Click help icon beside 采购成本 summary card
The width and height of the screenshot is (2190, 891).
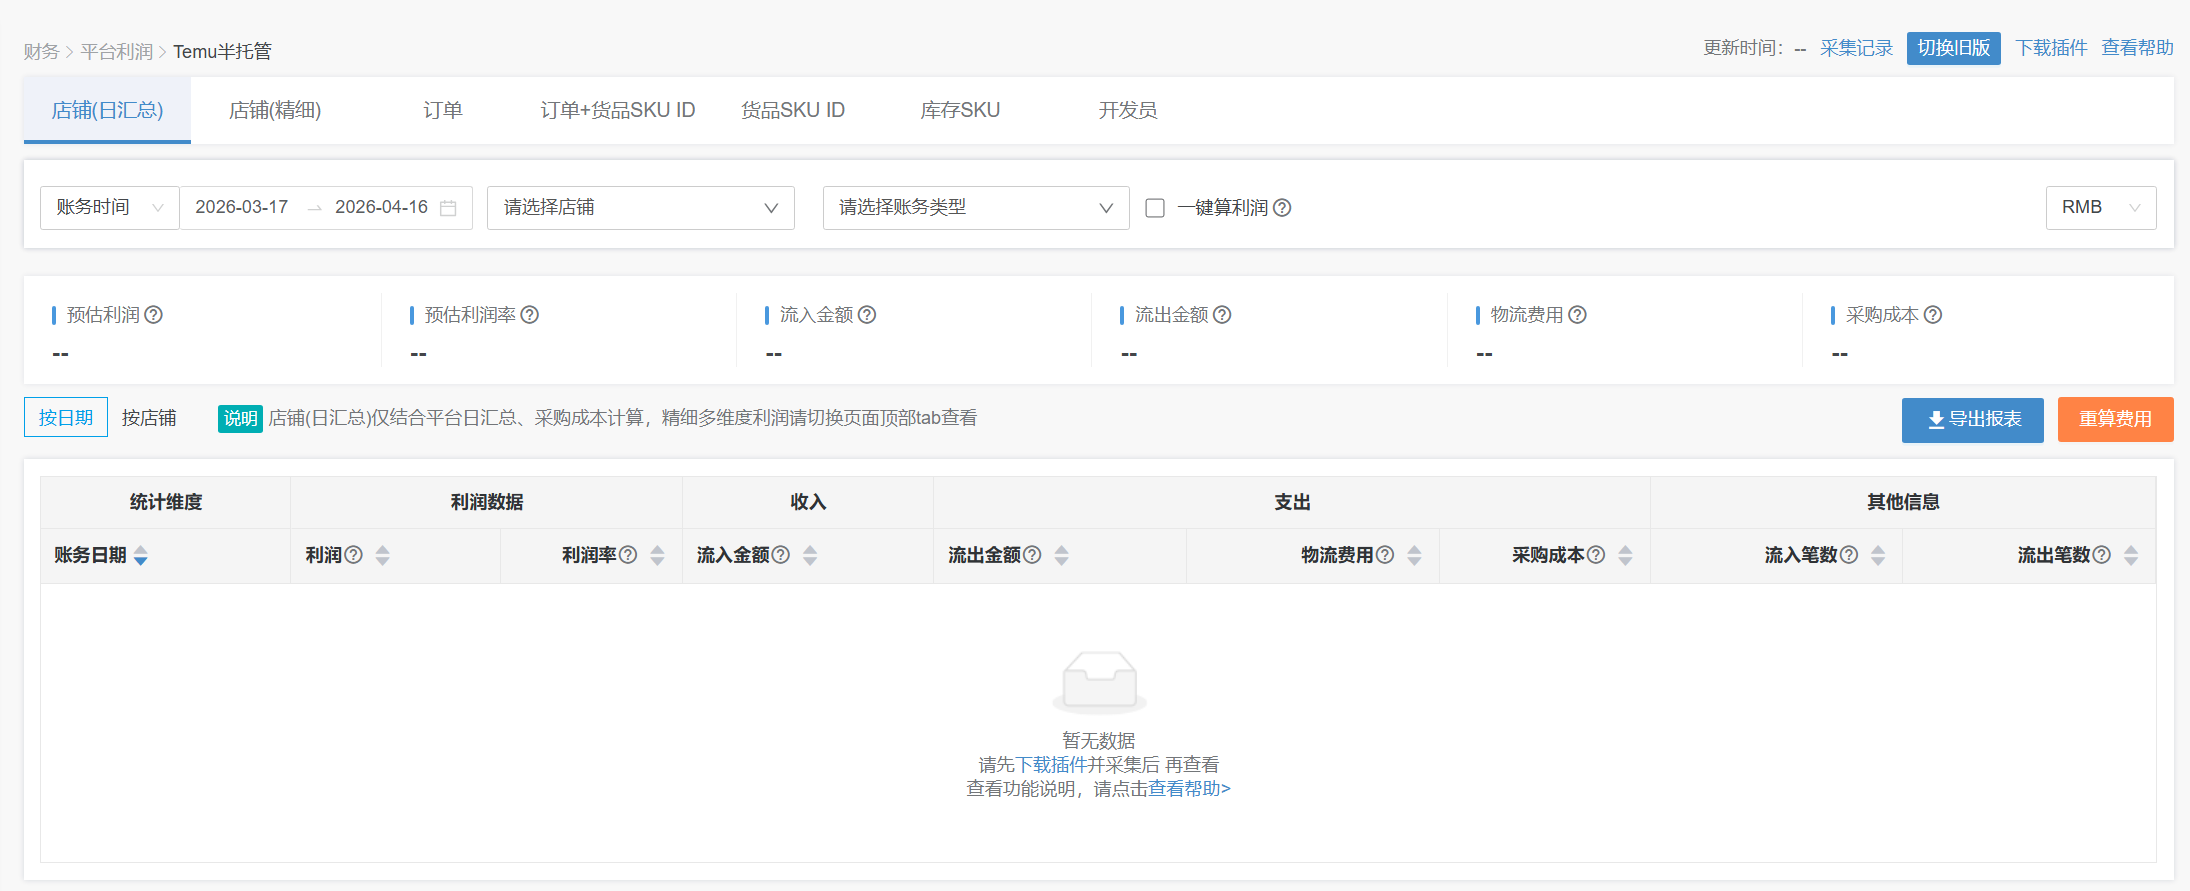pos(1933,315)
